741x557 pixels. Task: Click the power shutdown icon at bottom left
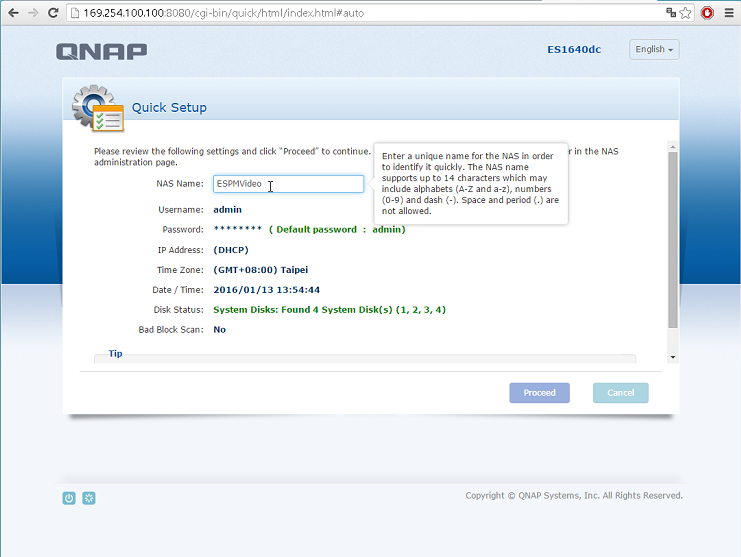(69, 498)
